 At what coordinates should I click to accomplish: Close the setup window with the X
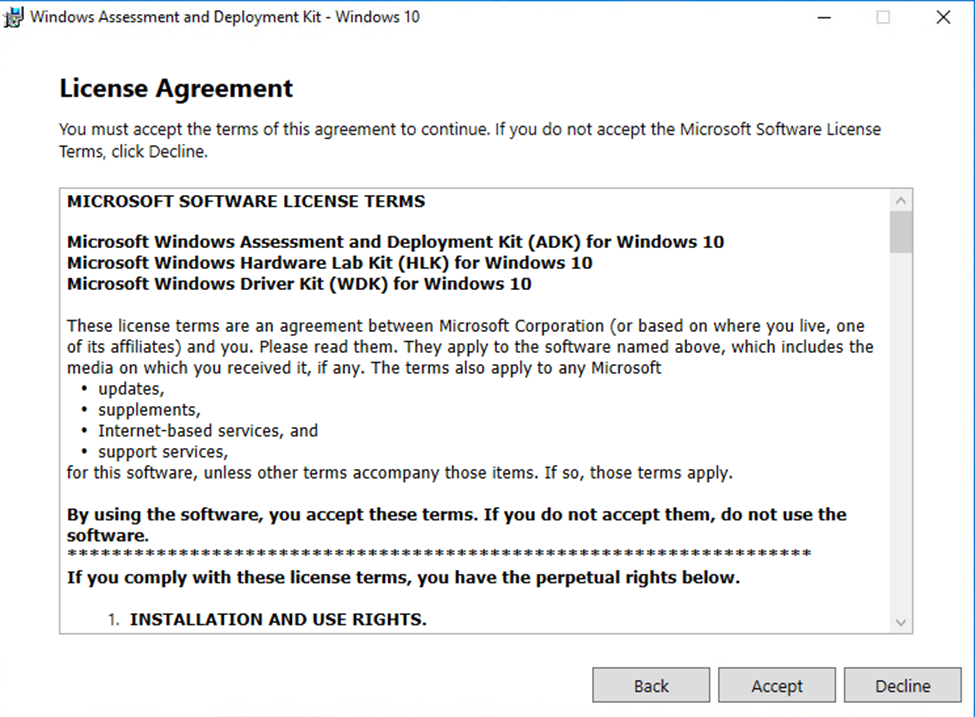pos(943,17)
